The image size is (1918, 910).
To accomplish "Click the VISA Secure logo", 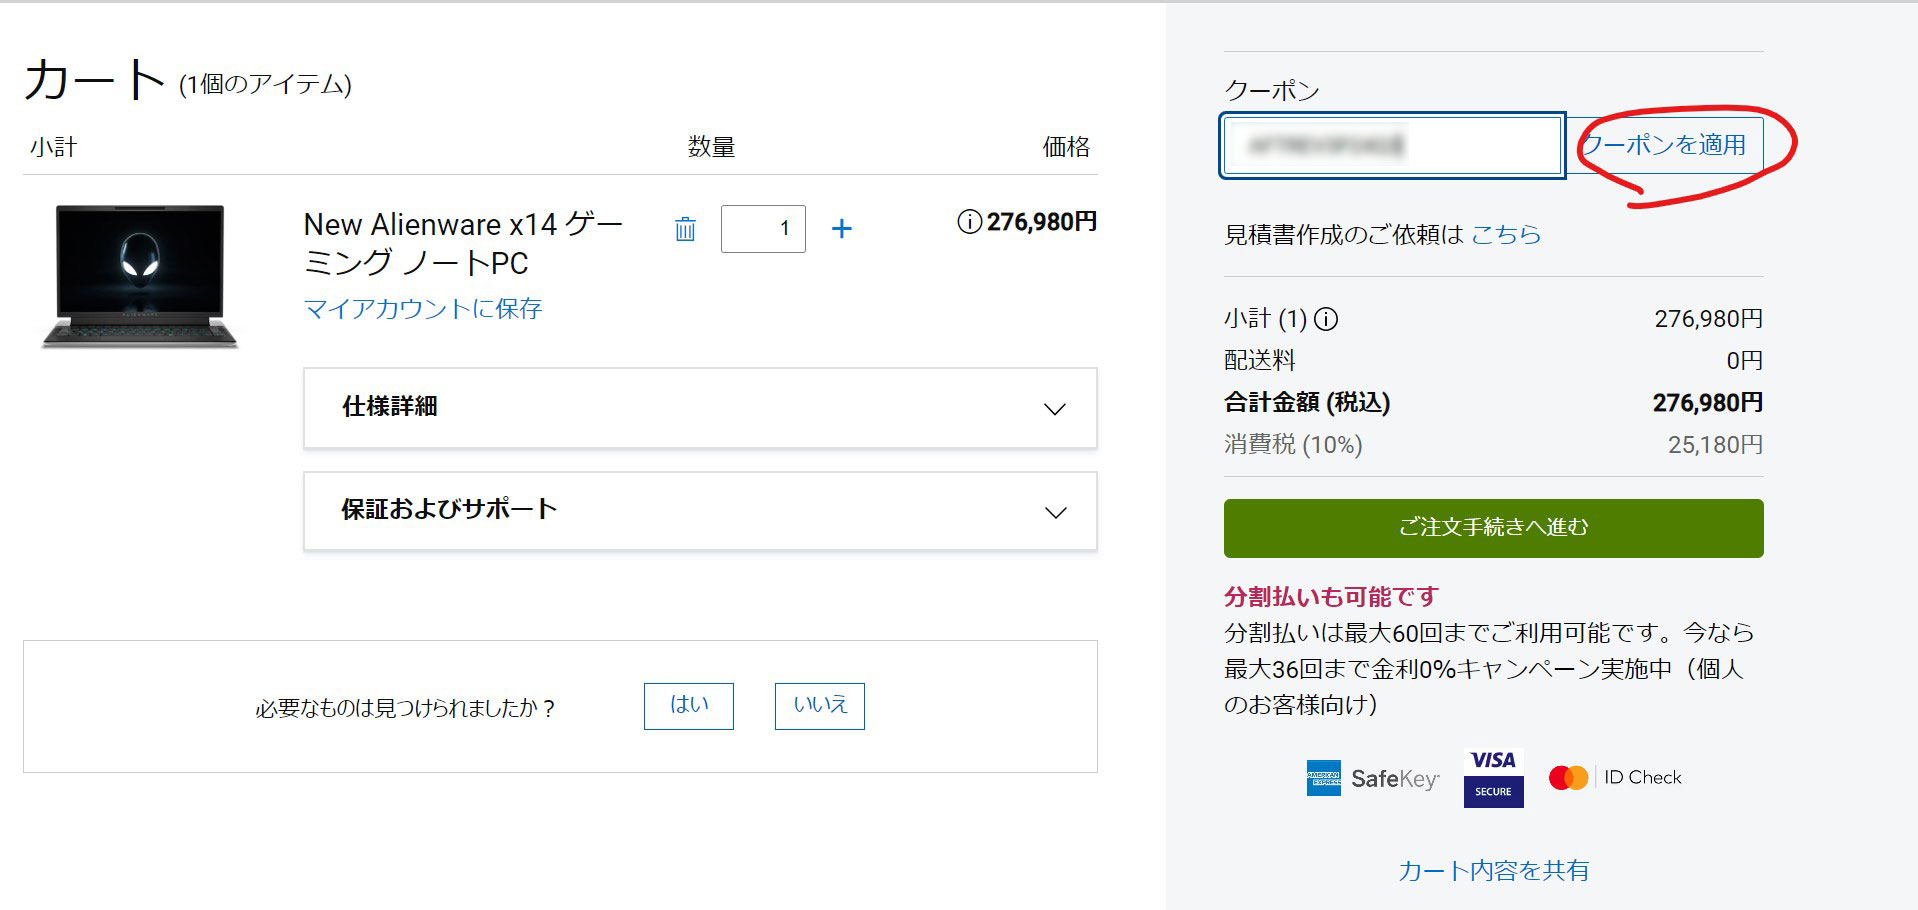I will click(1493, 777).
